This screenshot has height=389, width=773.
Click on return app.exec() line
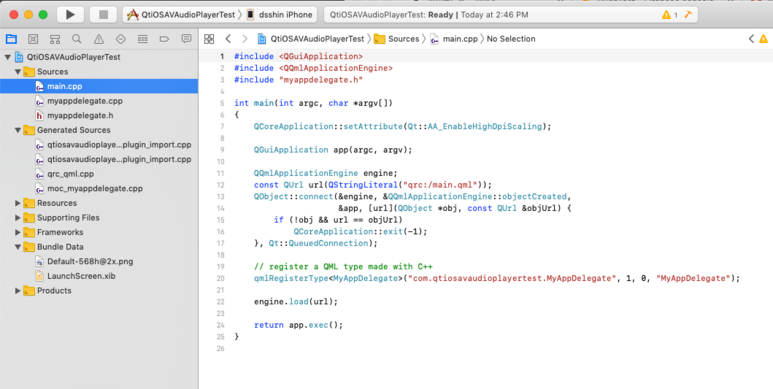tap(298, 325)
